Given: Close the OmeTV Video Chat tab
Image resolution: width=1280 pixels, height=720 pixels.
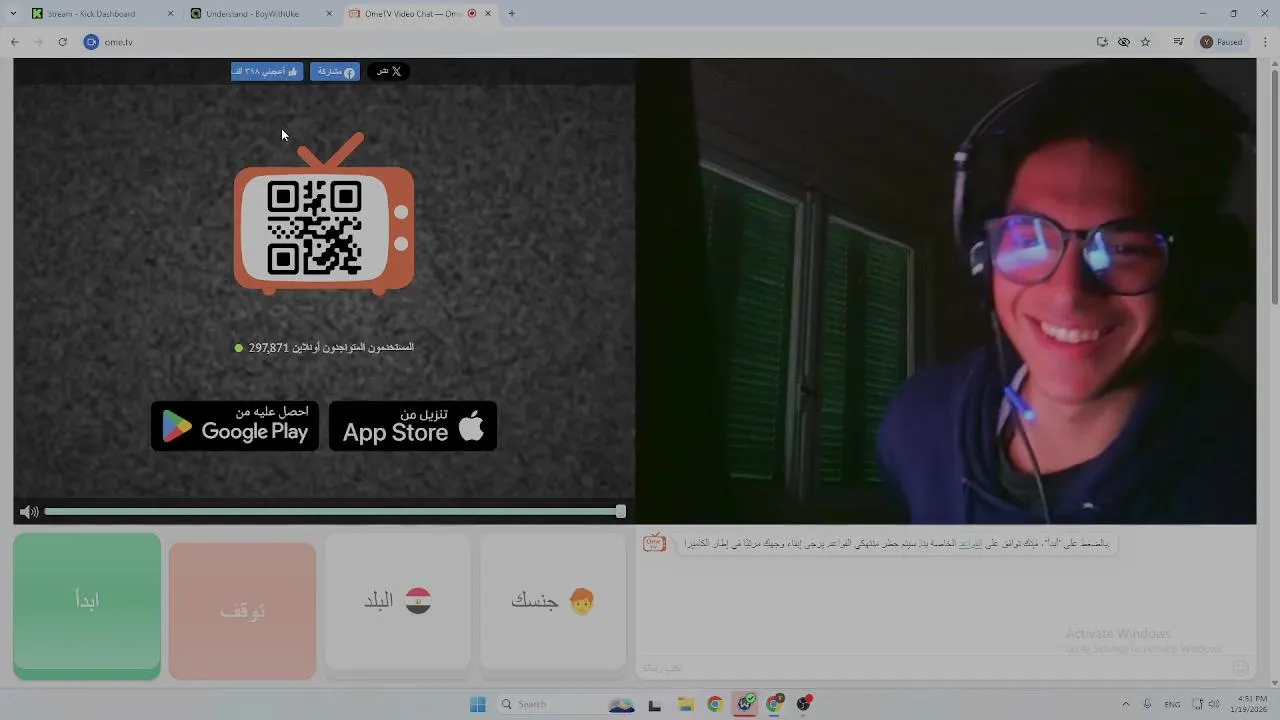Looking at the screenshot, I should pos(488,14).
